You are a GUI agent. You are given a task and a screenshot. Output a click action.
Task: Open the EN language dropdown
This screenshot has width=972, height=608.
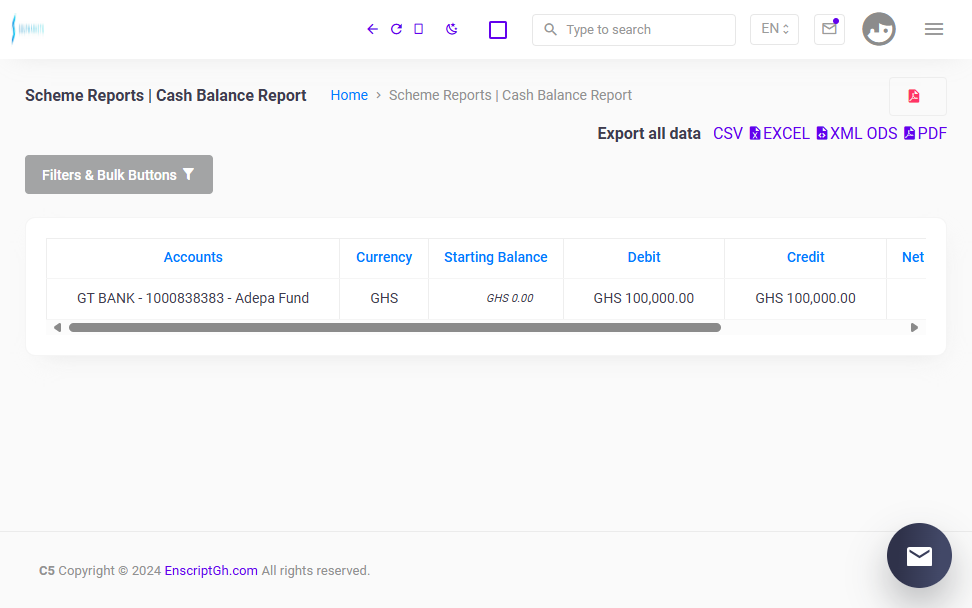pos(774,29)
